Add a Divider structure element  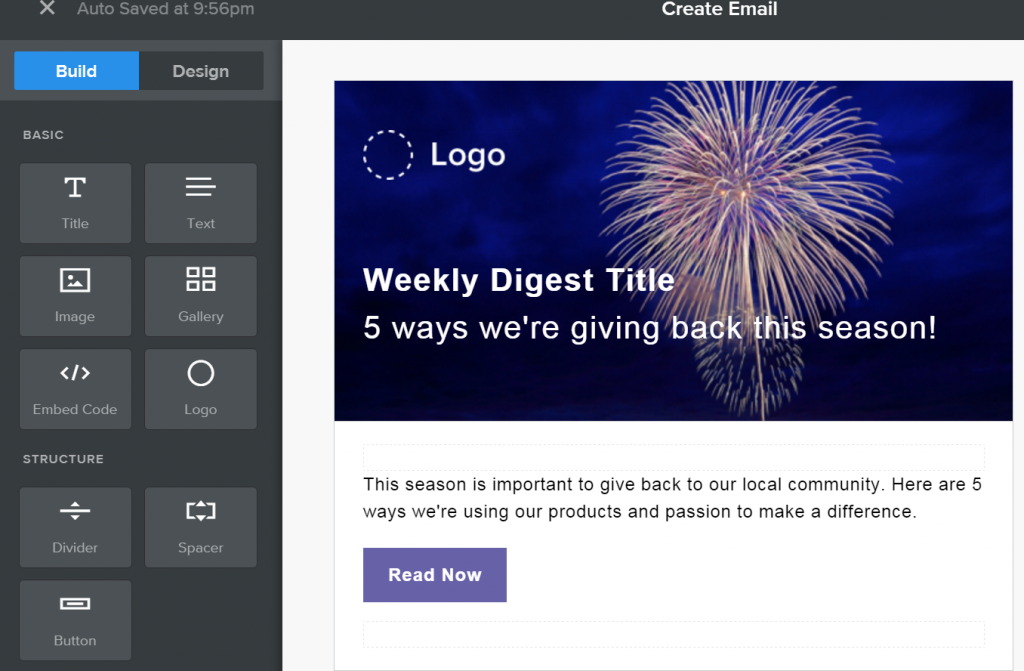point(75,526)
